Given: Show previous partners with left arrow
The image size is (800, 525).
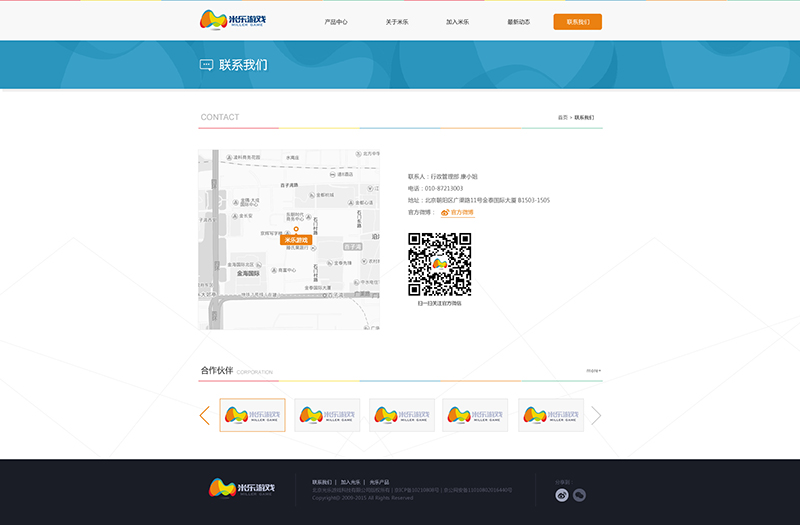Looking at the screenshot, I should 205,415.
